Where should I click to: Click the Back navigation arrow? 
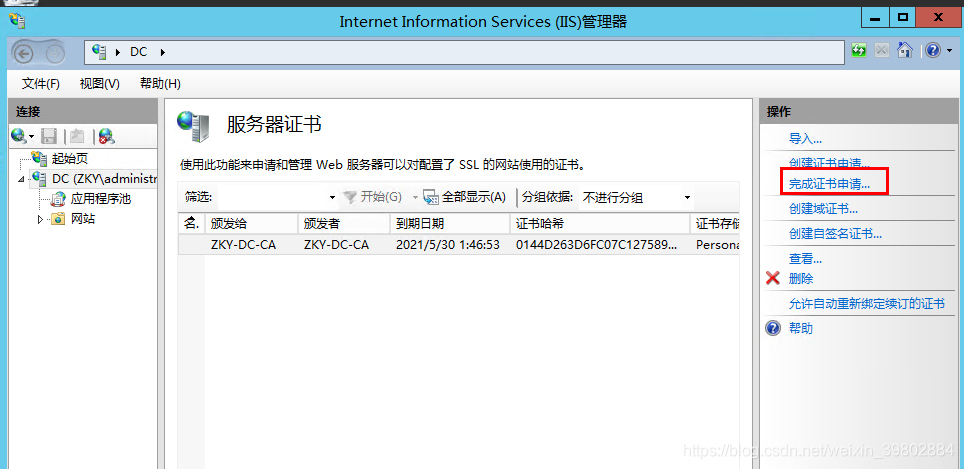click(x=23, y=53)
